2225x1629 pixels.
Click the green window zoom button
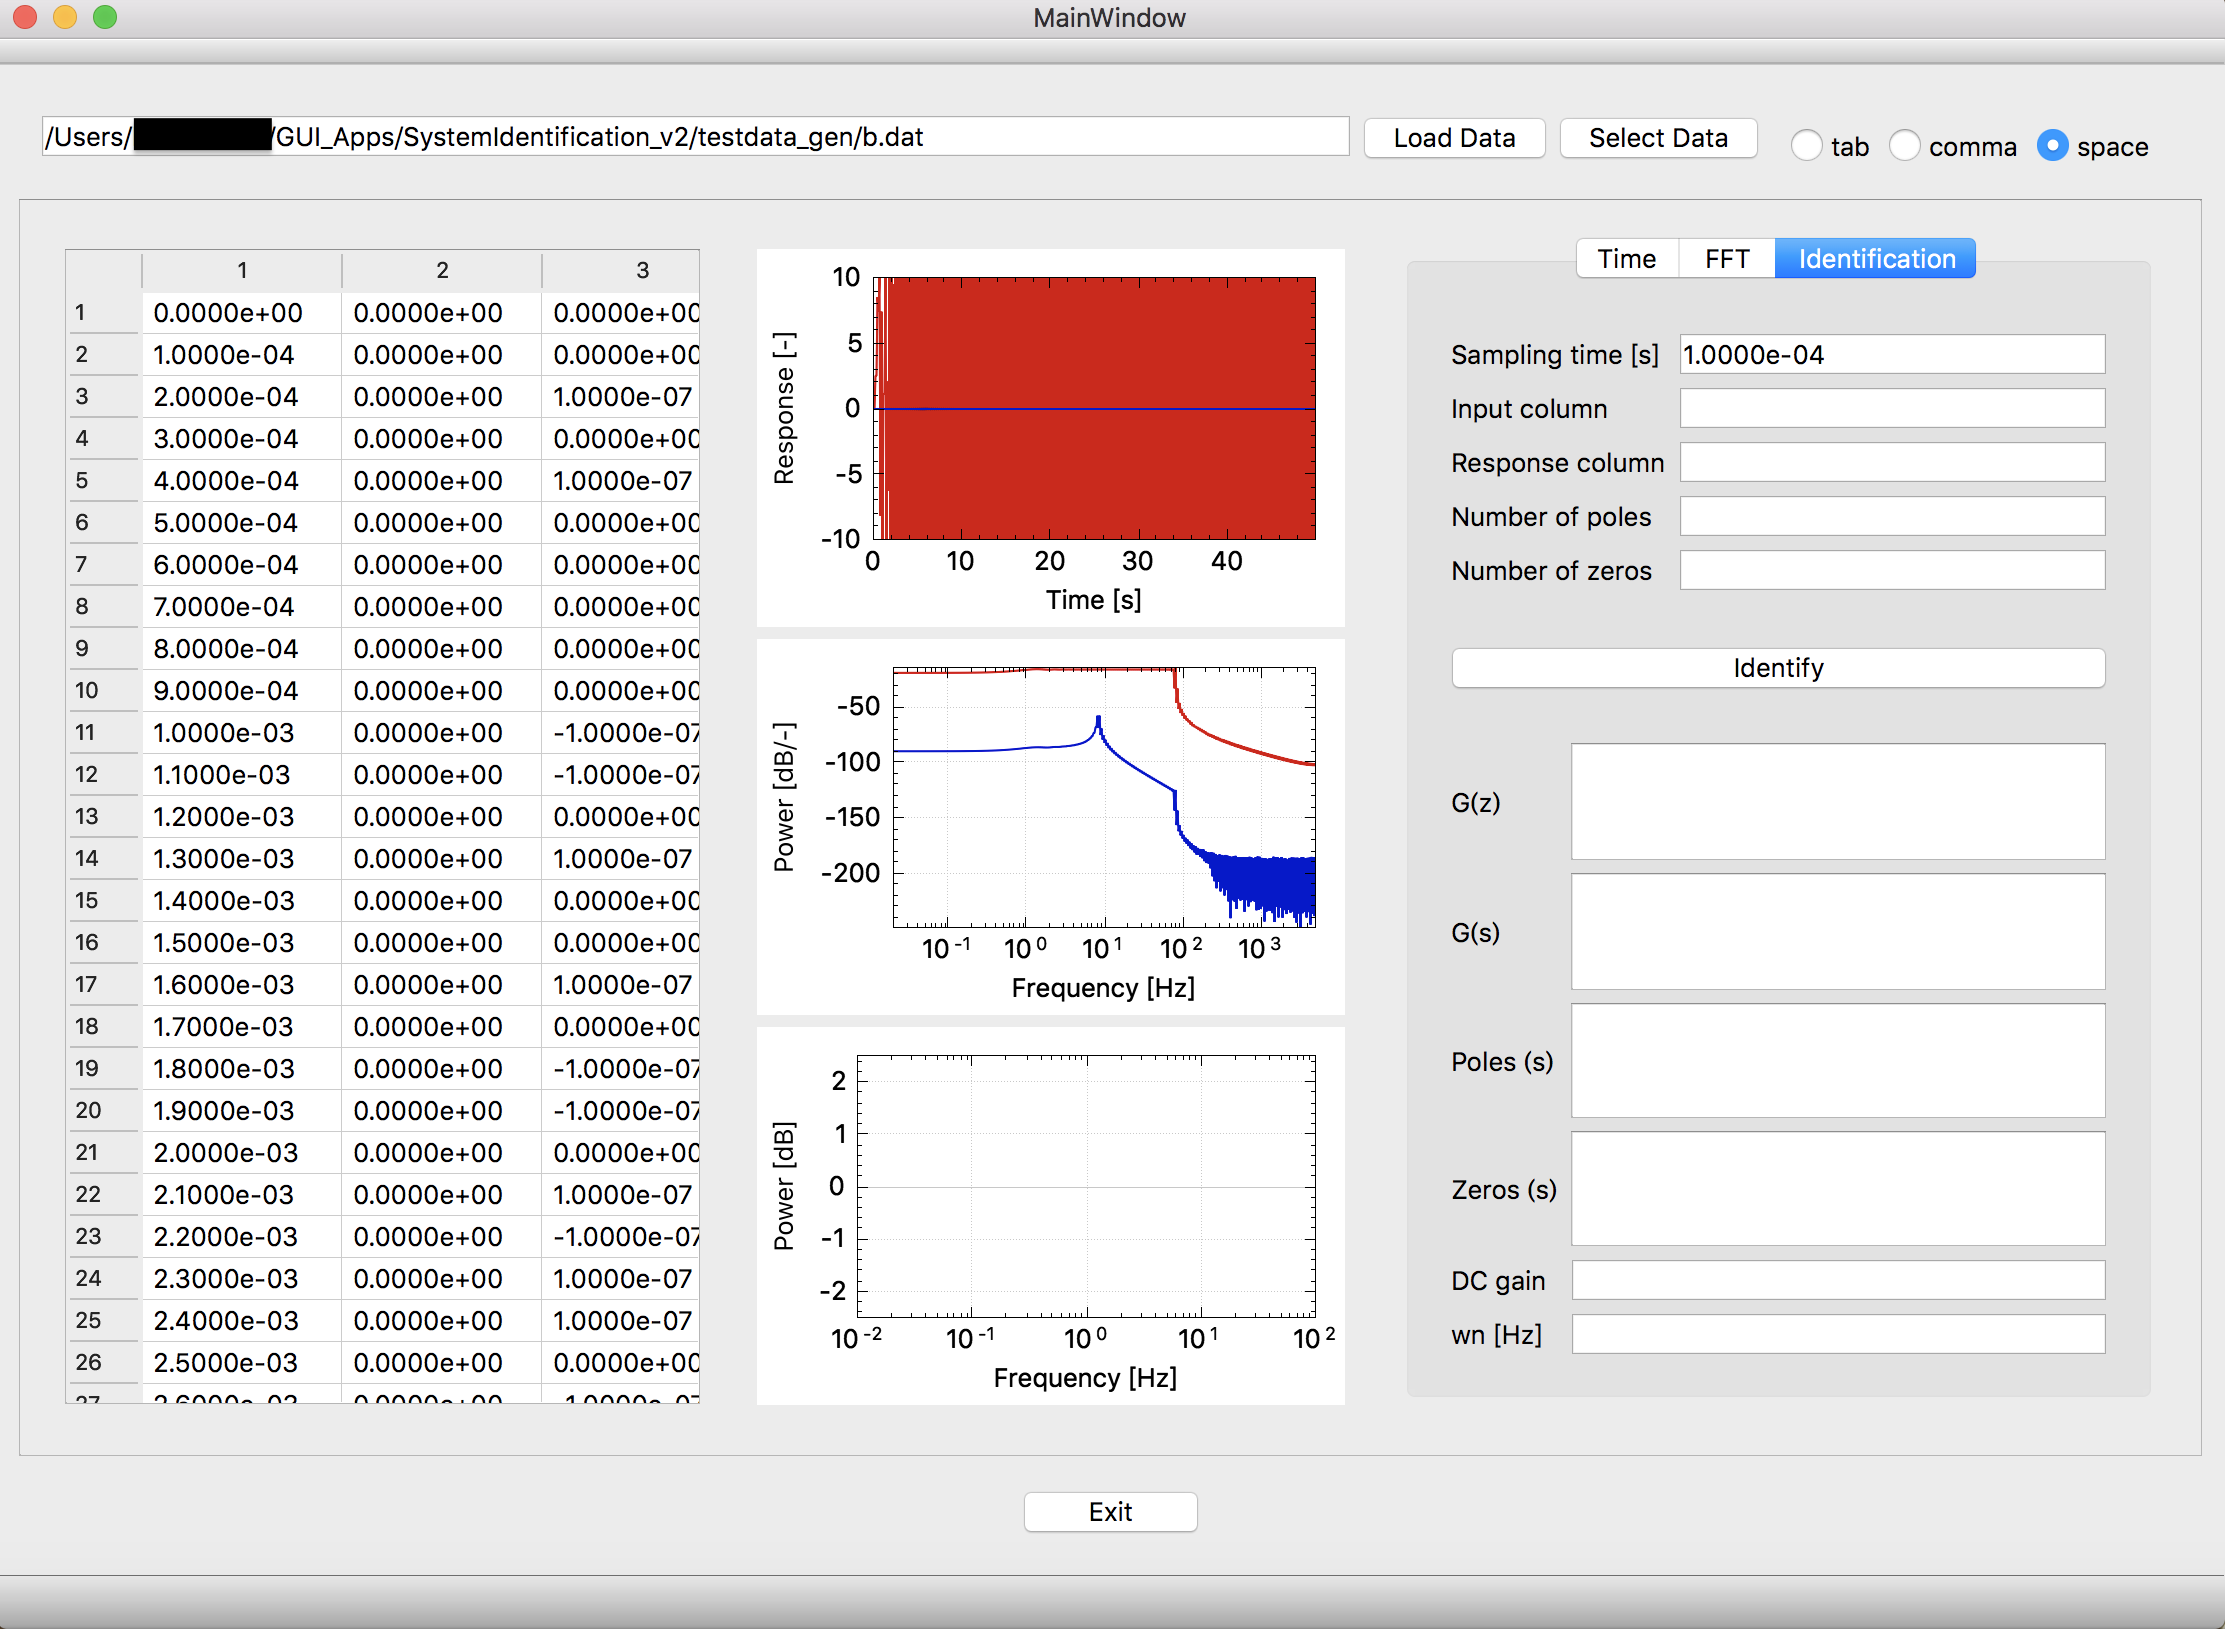pos(105,17)
